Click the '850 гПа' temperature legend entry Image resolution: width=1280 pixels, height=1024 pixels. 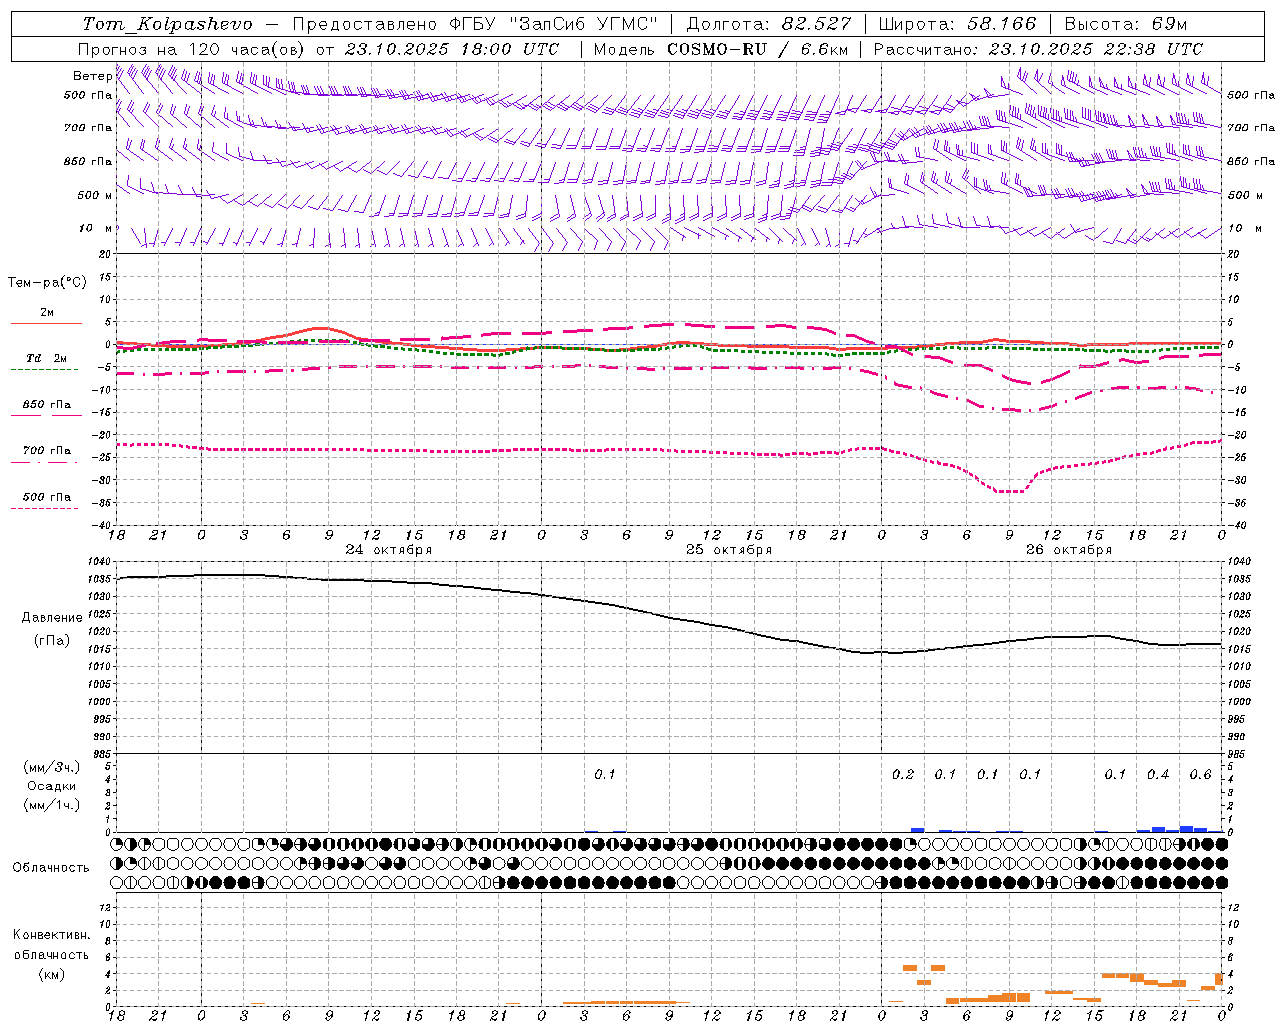(x=46, y=405)
